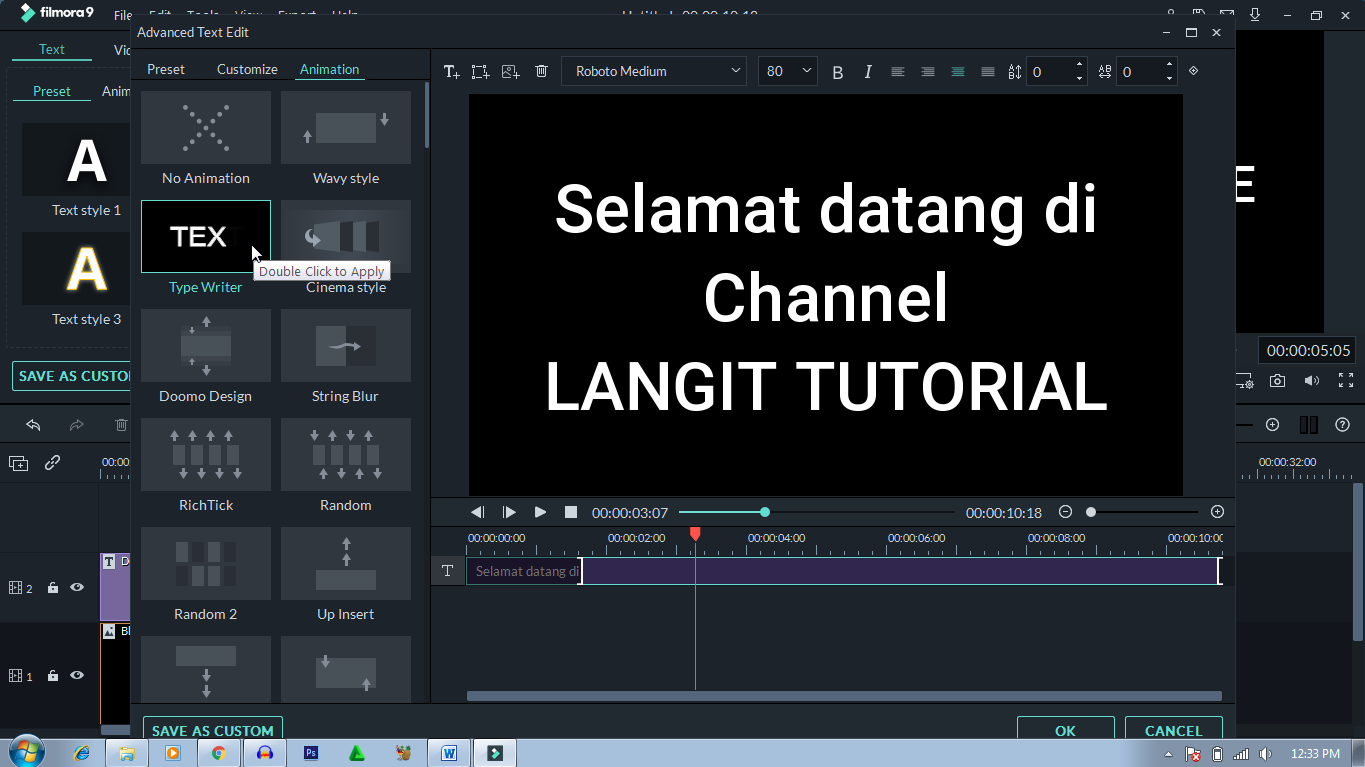Screen dimensions: 1365x767
Task: Click the help question mark icon
Action: pos(1343,424)
